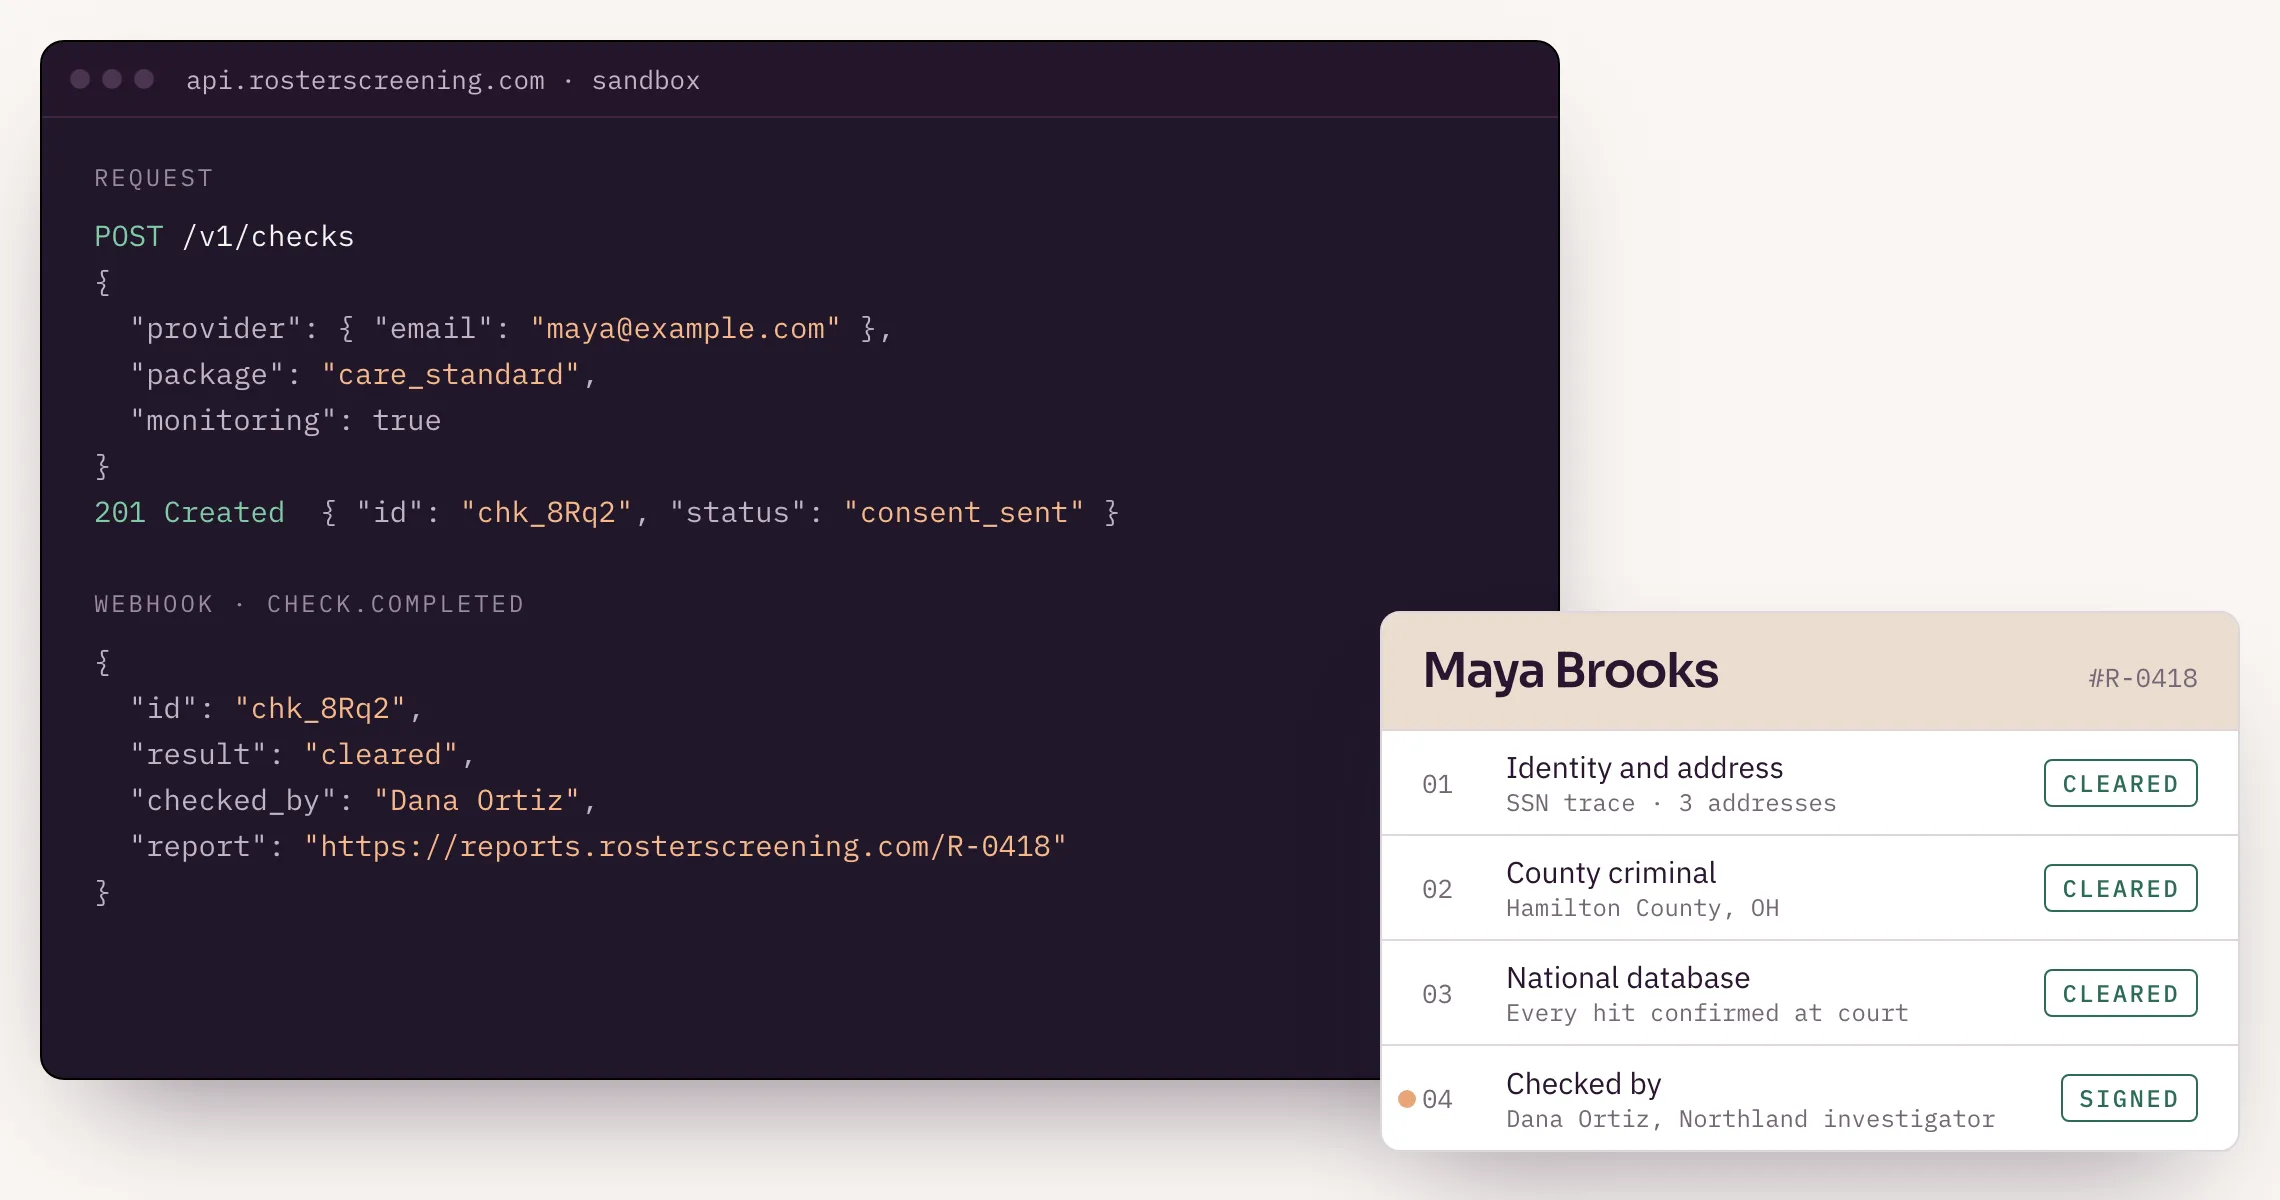The width and height of the screenshot is (2280, 1200).
Task: Click the SSN trace · 3 addresses subtitle
Action: [x=1671, y=803]
